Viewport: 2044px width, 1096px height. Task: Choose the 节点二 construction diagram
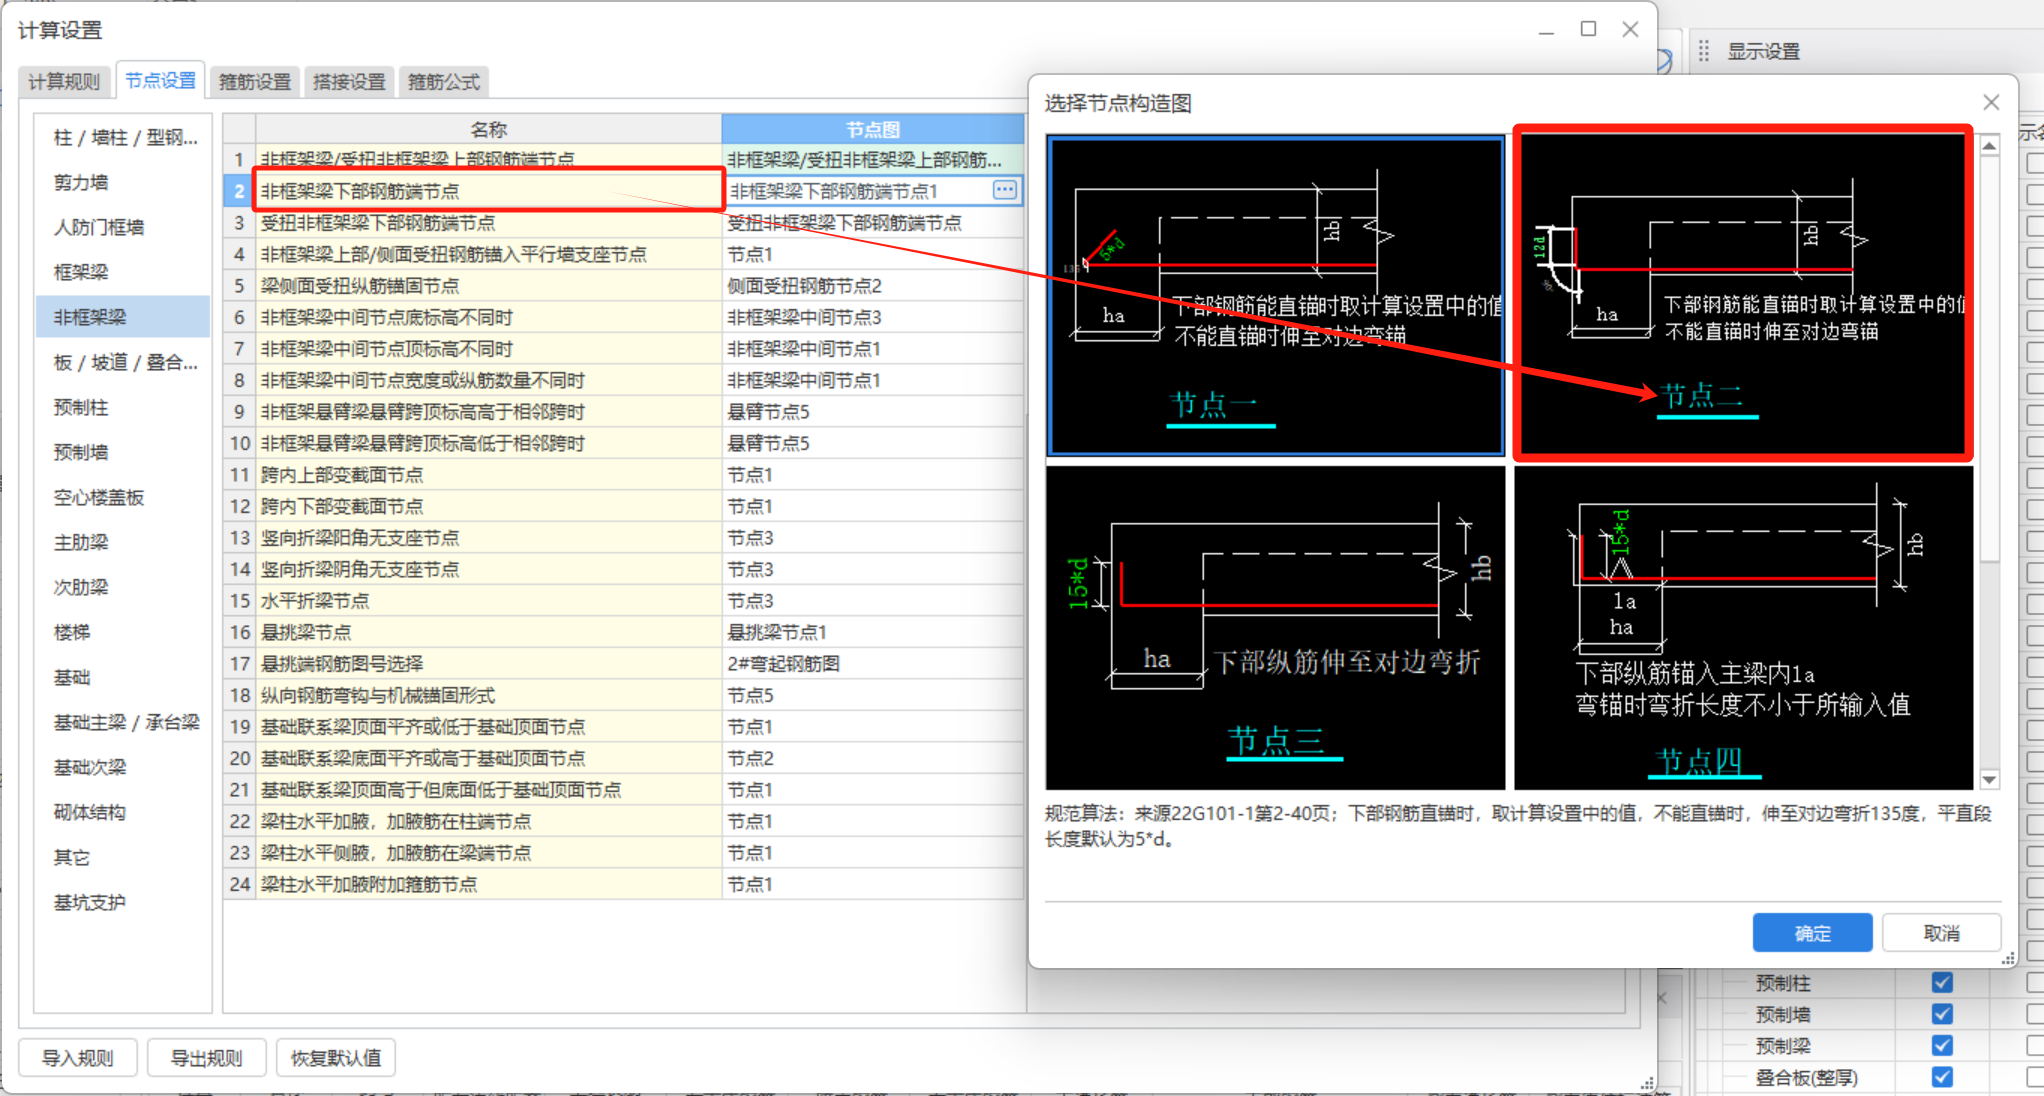tap(1743, 293)
